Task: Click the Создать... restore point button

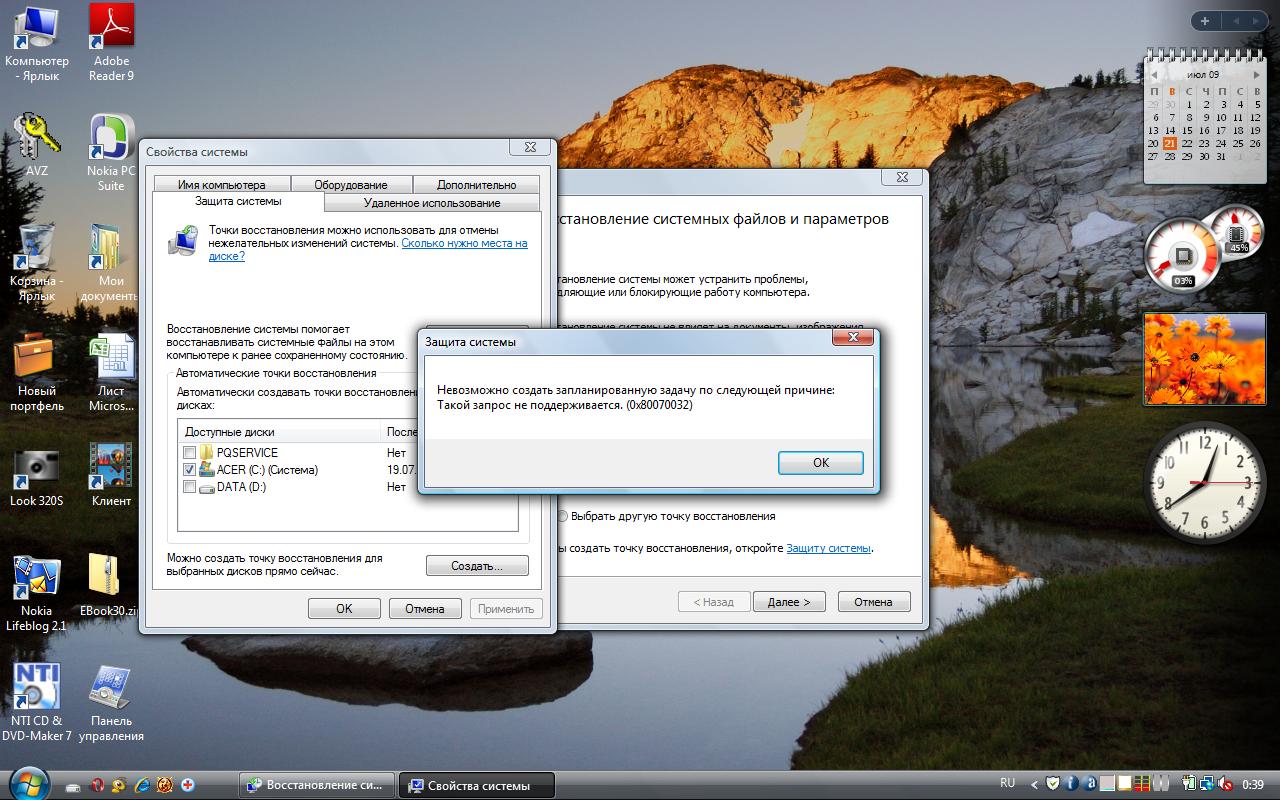Action: click(x=477, y=566)
